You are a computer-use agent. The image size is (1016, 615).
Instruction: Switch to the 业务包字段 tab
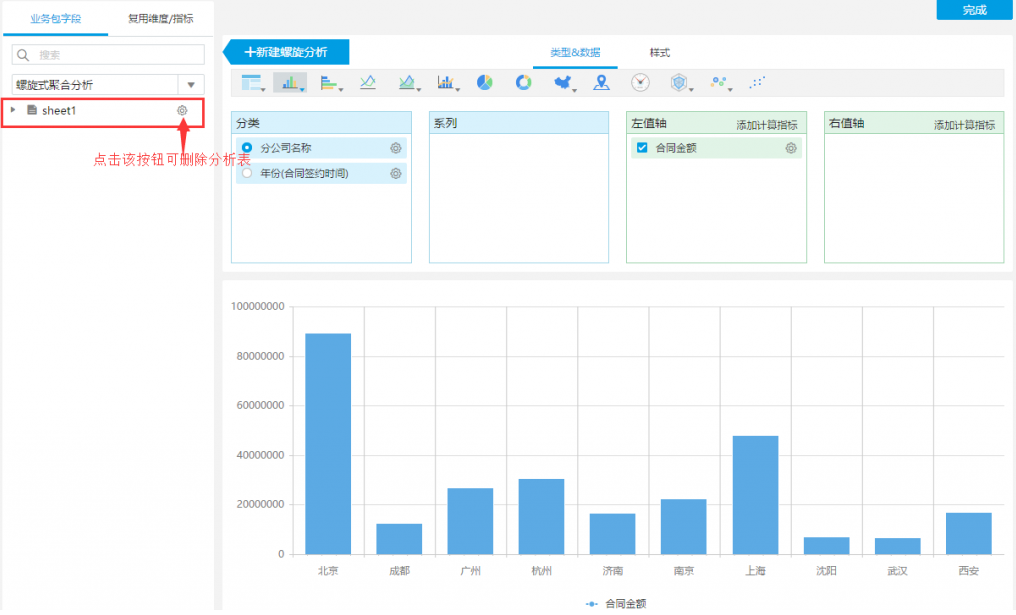point(56,19)
